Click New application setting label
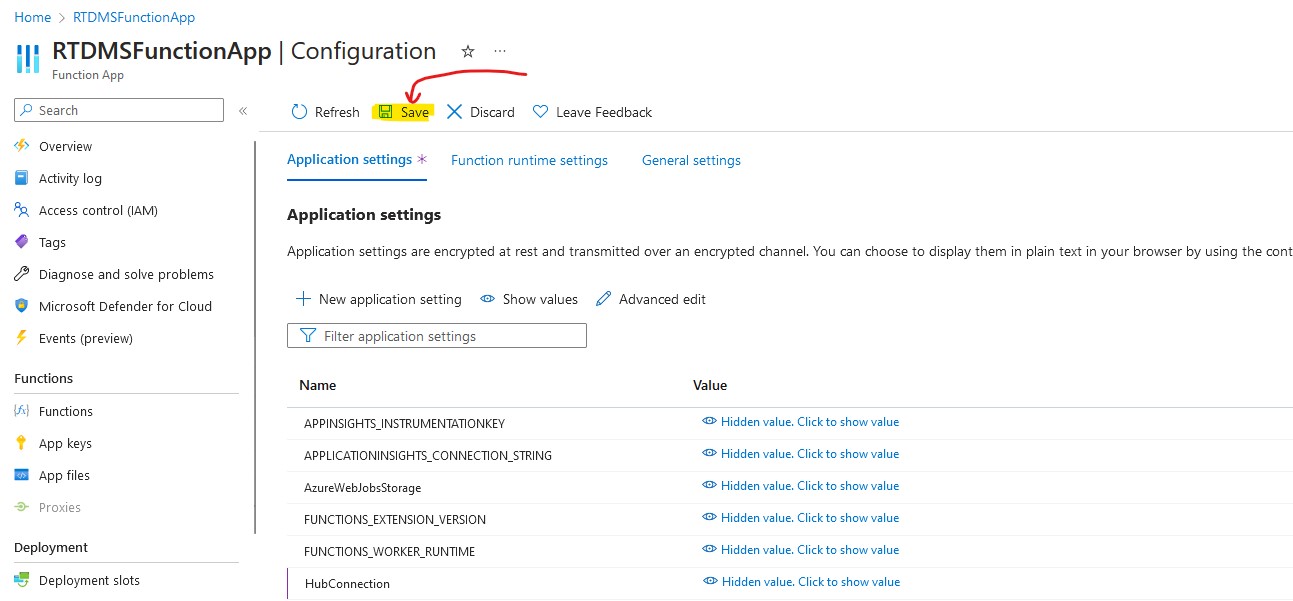The height and width of the screenshot is (601, 1293). [x=390, y=299]
